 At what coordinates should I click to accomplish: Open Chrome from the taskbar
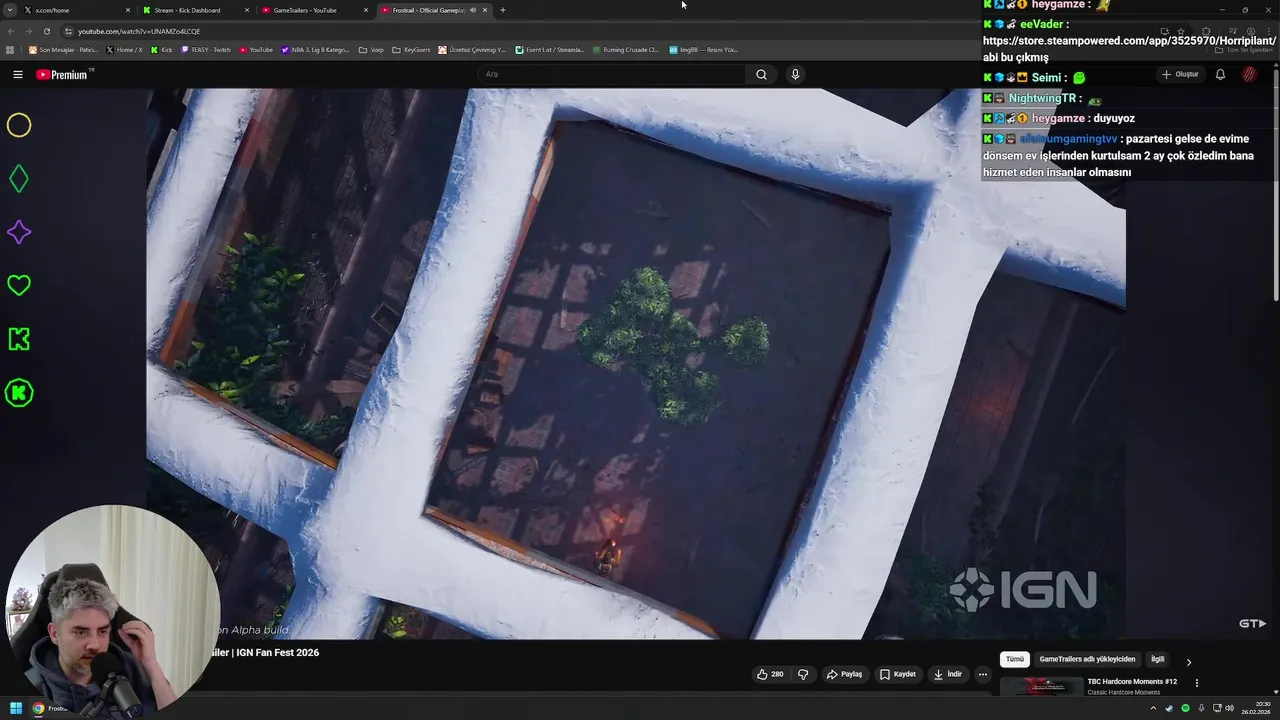click(39, 708)
